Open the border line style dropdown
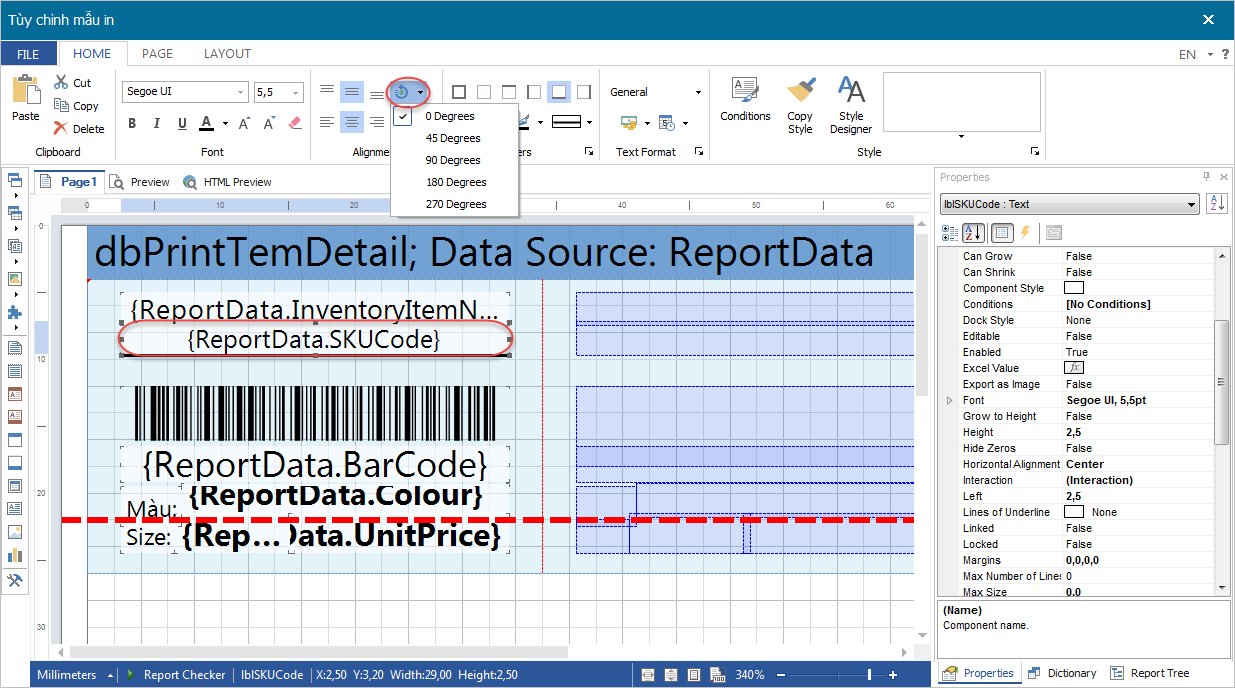This screenshot has width=1235, height=688. [589, 123]
